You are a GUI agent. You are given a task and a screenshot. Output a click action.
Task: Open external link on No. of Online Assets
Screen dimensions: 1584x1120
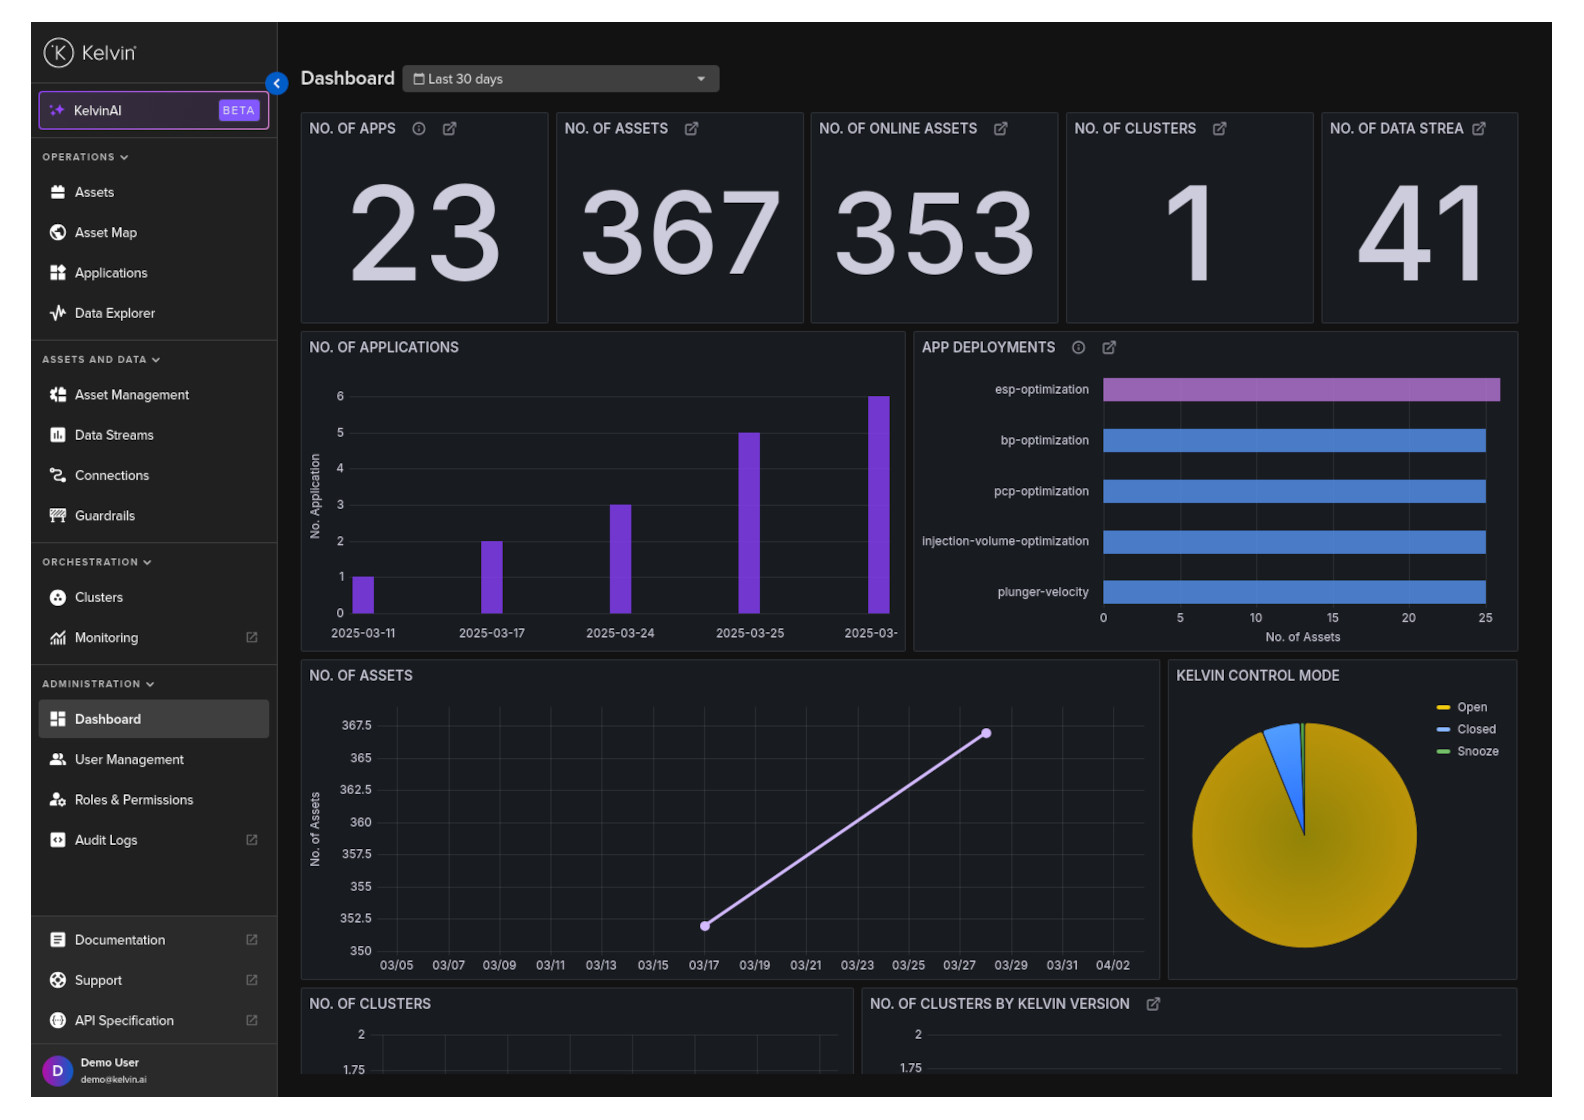(x=1000, y=129)
